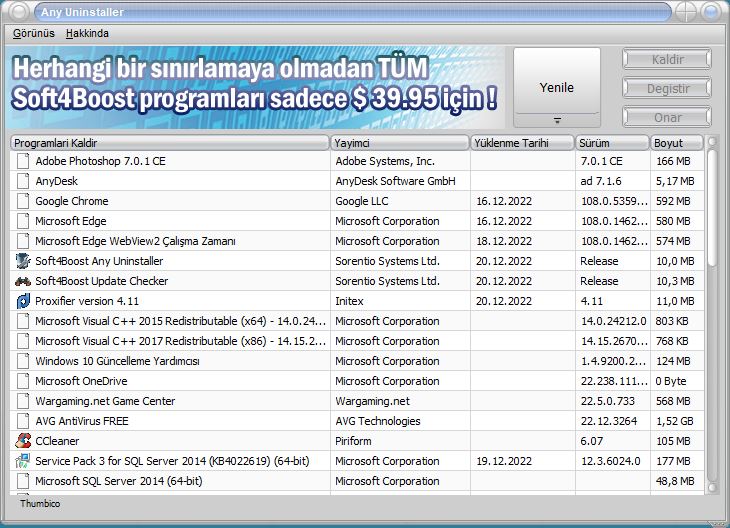Select Microsoft OneDrive entry

pos(81,381)
